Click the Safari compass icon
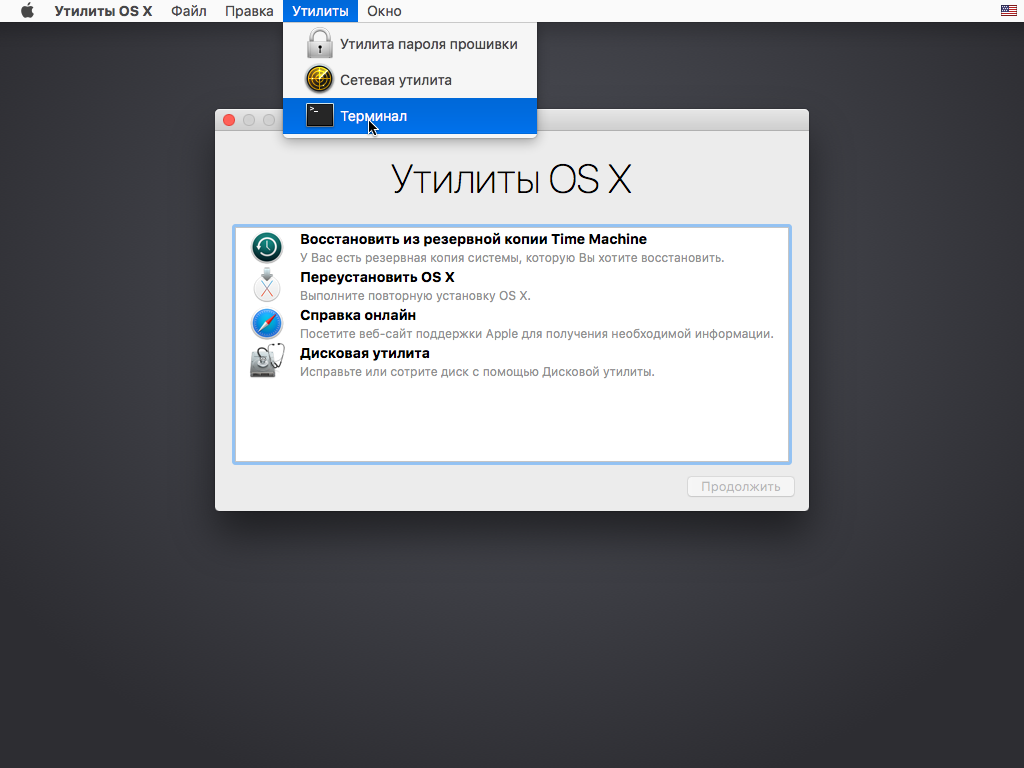 [x=266, y=324]
